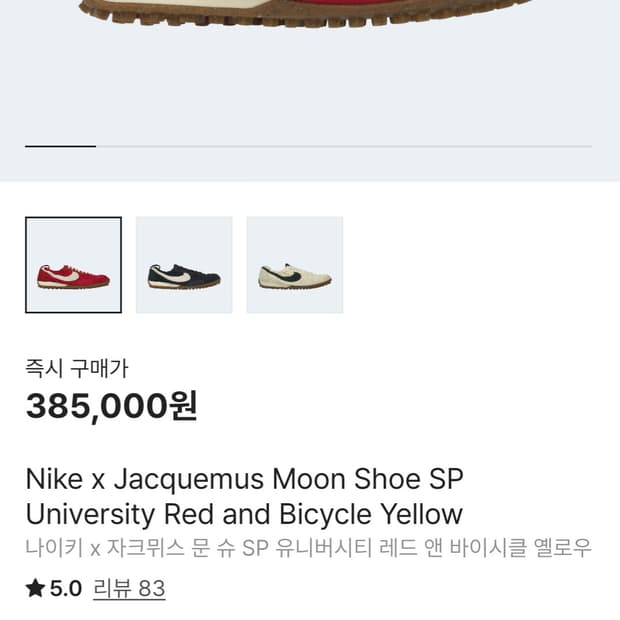Click the black Swoosh on cream thumbnail
This screenshot has width=620, height=620.
coord(288,273)
